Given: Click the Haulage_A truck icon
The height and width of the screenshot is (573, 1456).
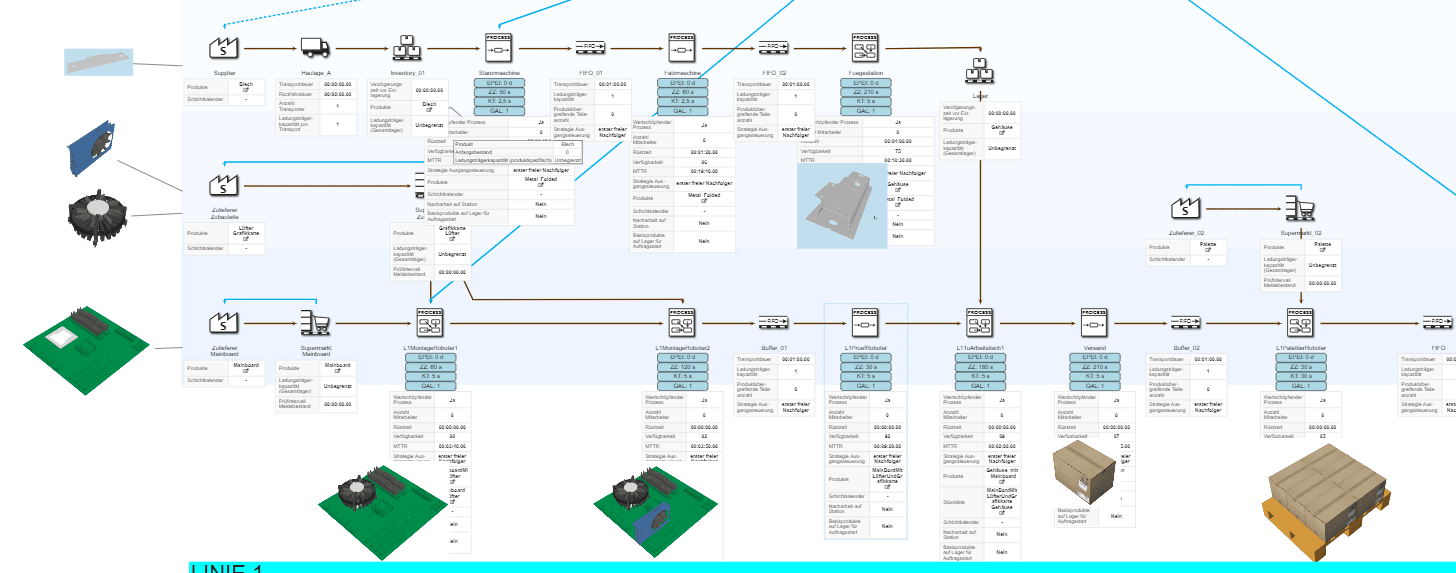Looking at the screenshot, I should point(315,47).
